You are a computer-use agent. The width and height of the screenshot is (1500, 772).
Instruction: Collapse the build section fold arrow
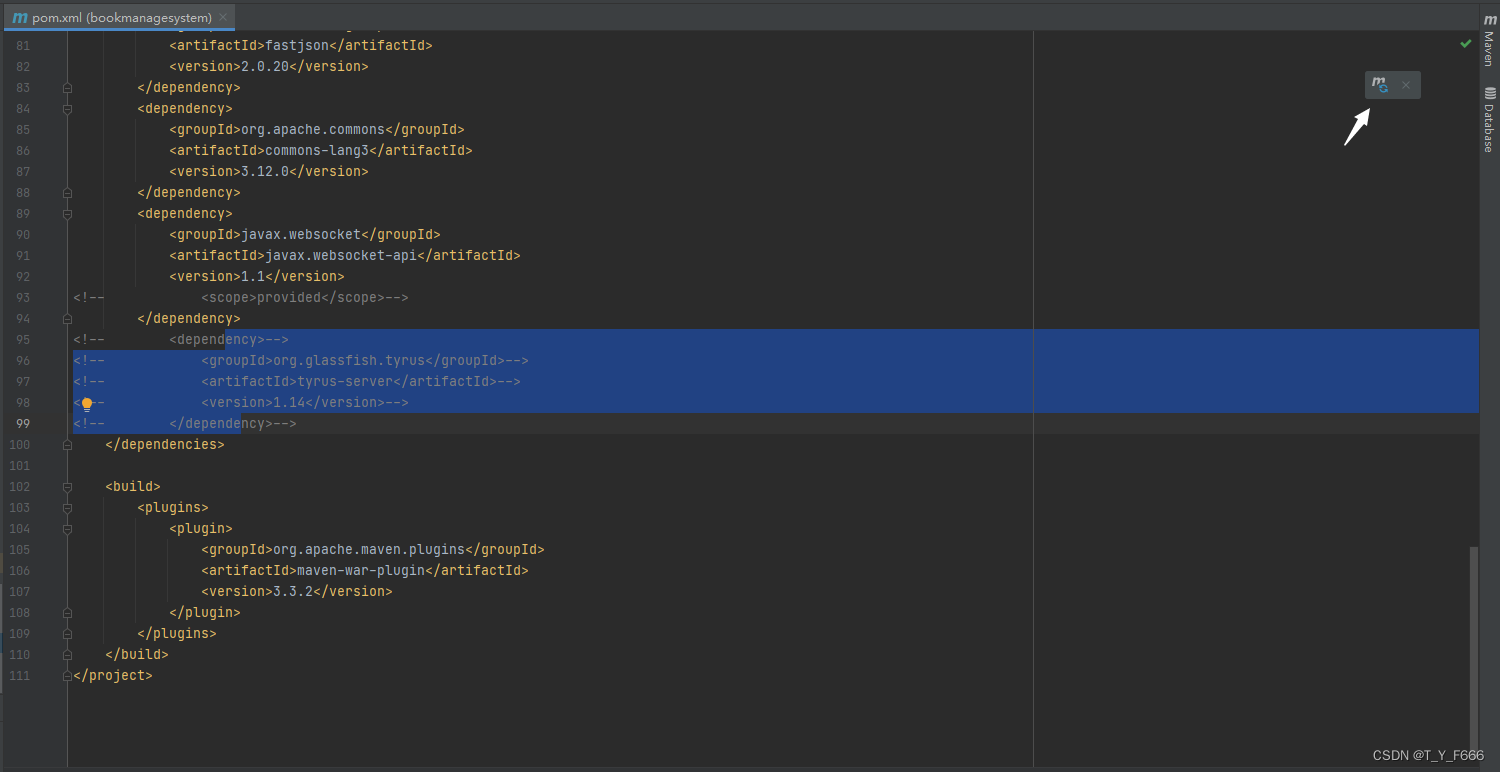(x=67, y=486)
